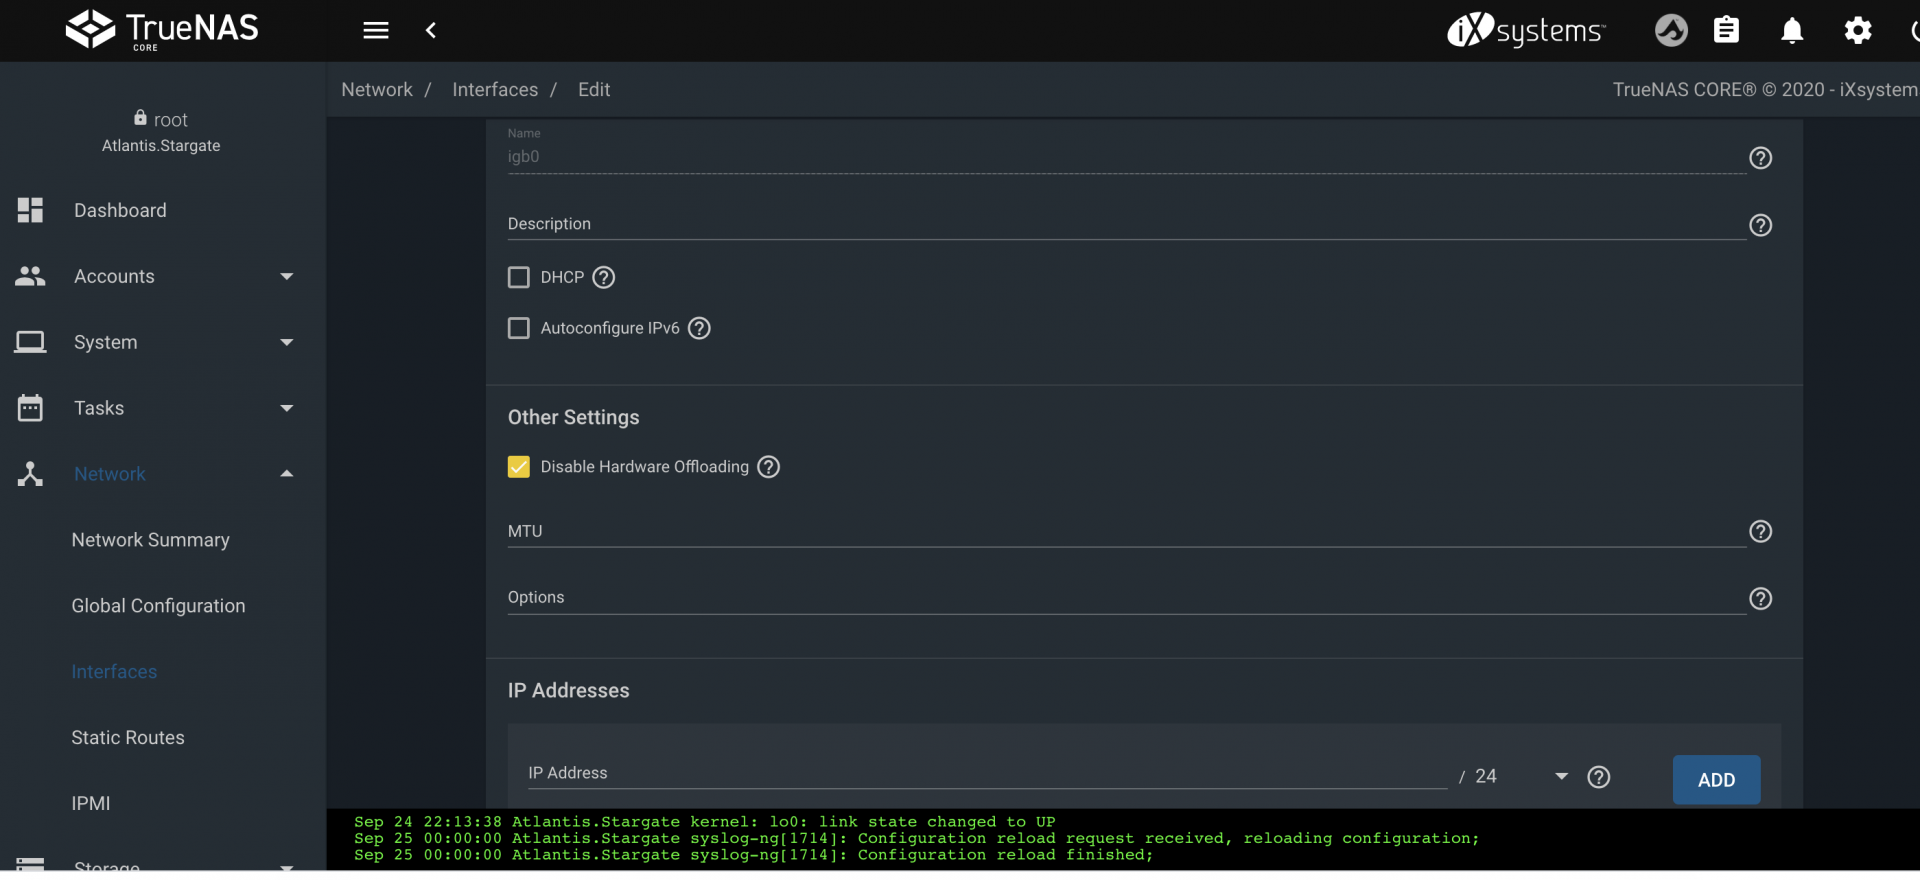
Task: Expand the Tasks menu arrow
Action: [x=287, y=408]
